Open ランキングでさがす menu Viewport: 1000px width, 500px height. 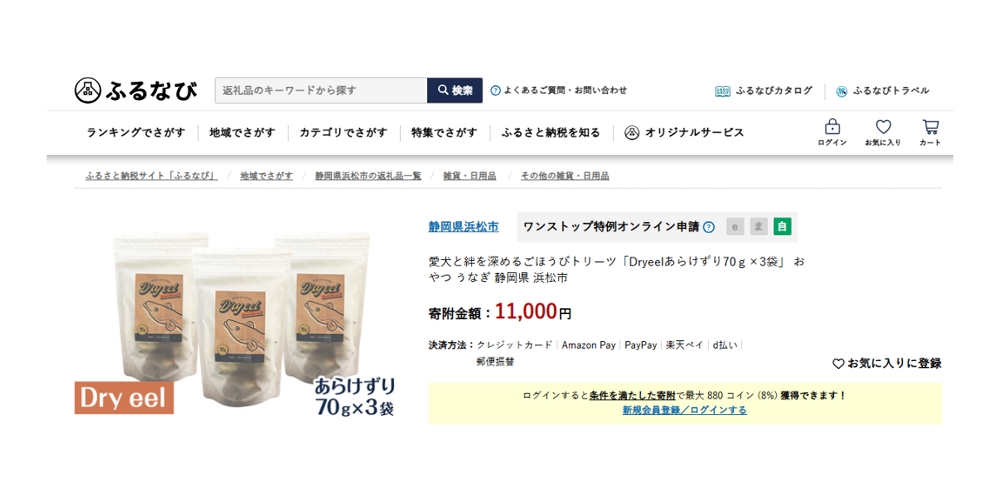point(136,133)
